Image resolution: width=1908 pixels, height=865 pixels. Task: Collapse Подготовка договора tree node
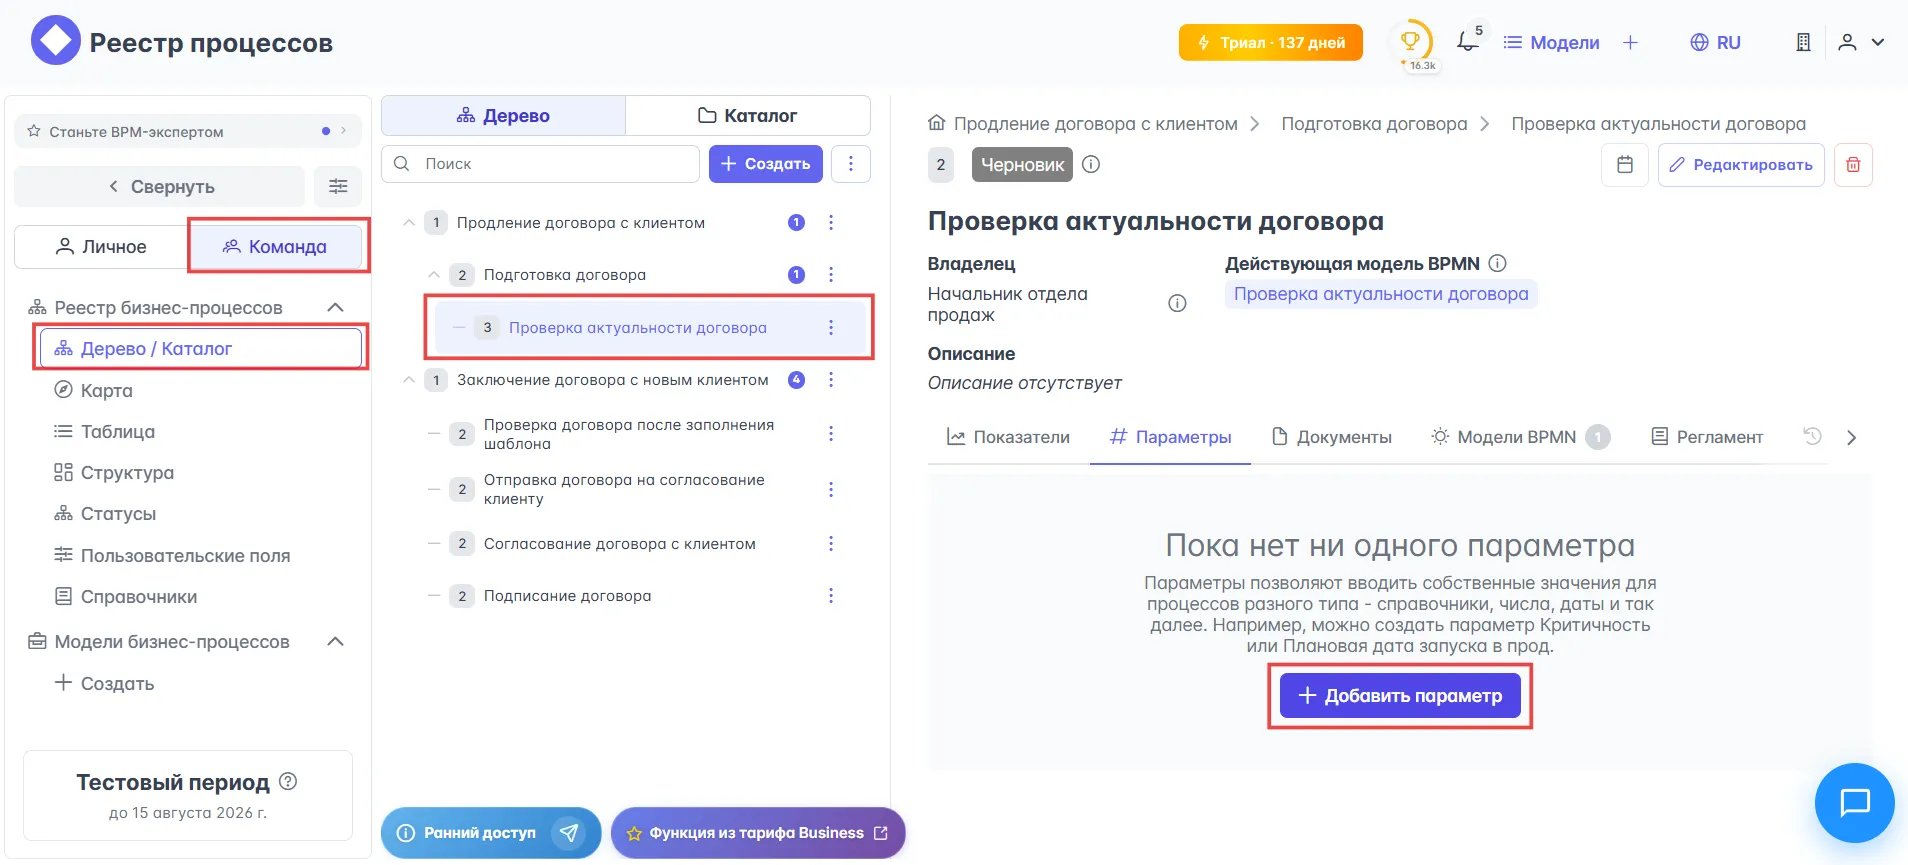pyautogui.click(x=434, y=274)
